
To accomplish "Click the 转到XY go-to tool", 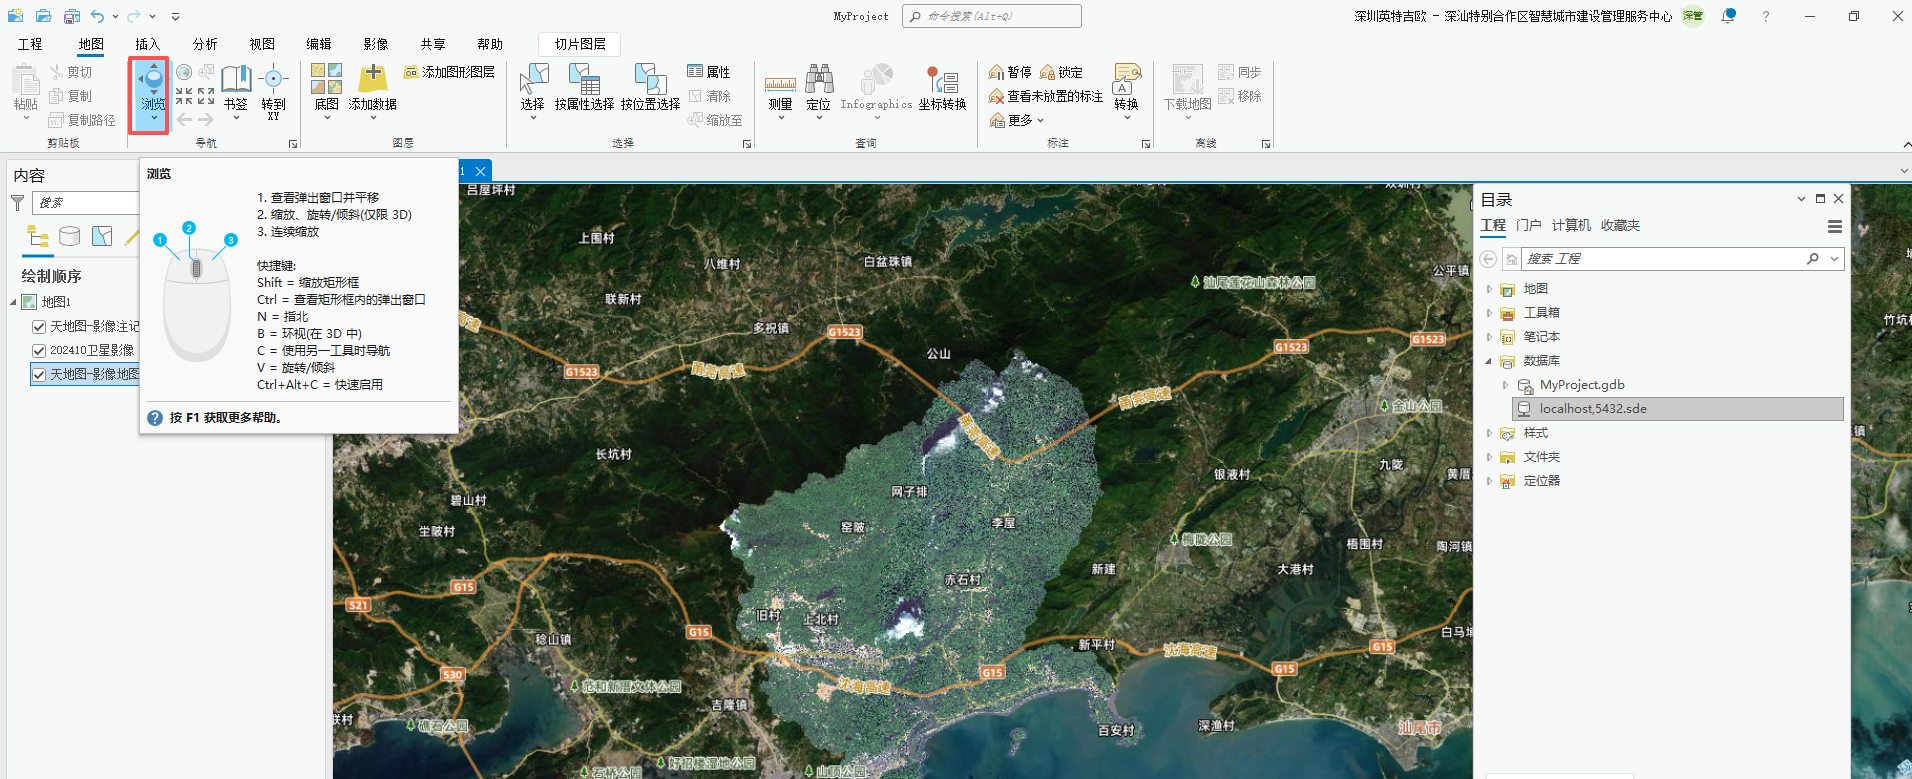I will coord(273,91).
